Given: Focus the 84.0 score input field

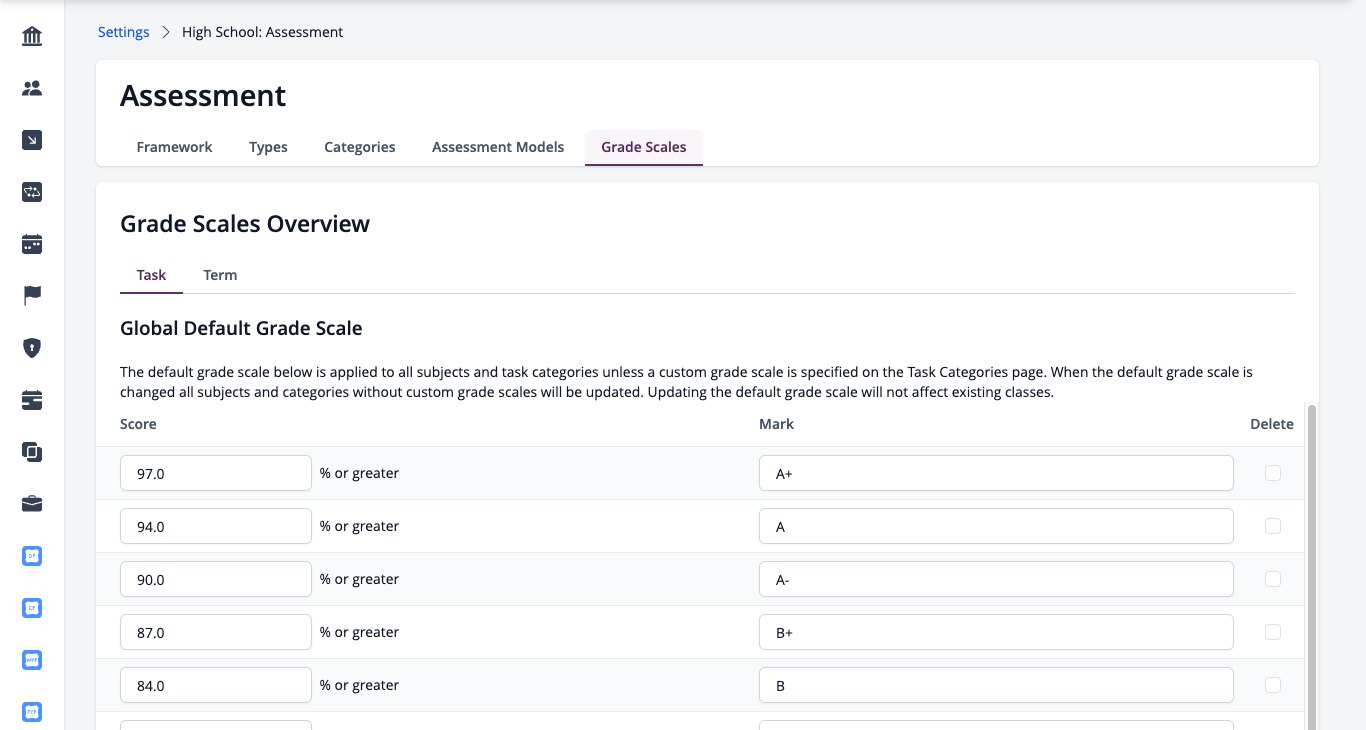Looking at the screenshot, I should point(216,685).
